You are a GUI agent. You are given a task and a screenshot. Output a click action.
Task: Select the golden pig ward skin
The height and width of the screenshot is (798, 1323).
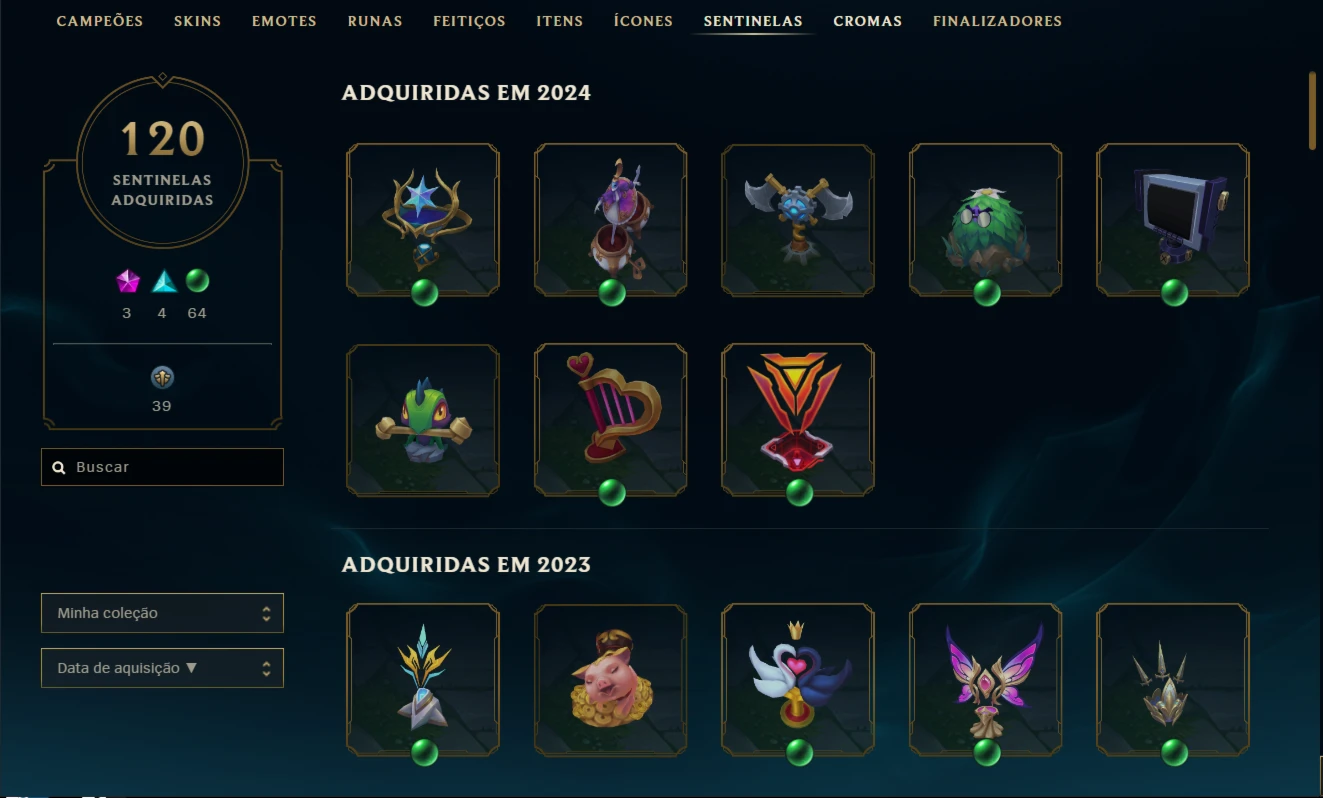[x=611, y=680]
